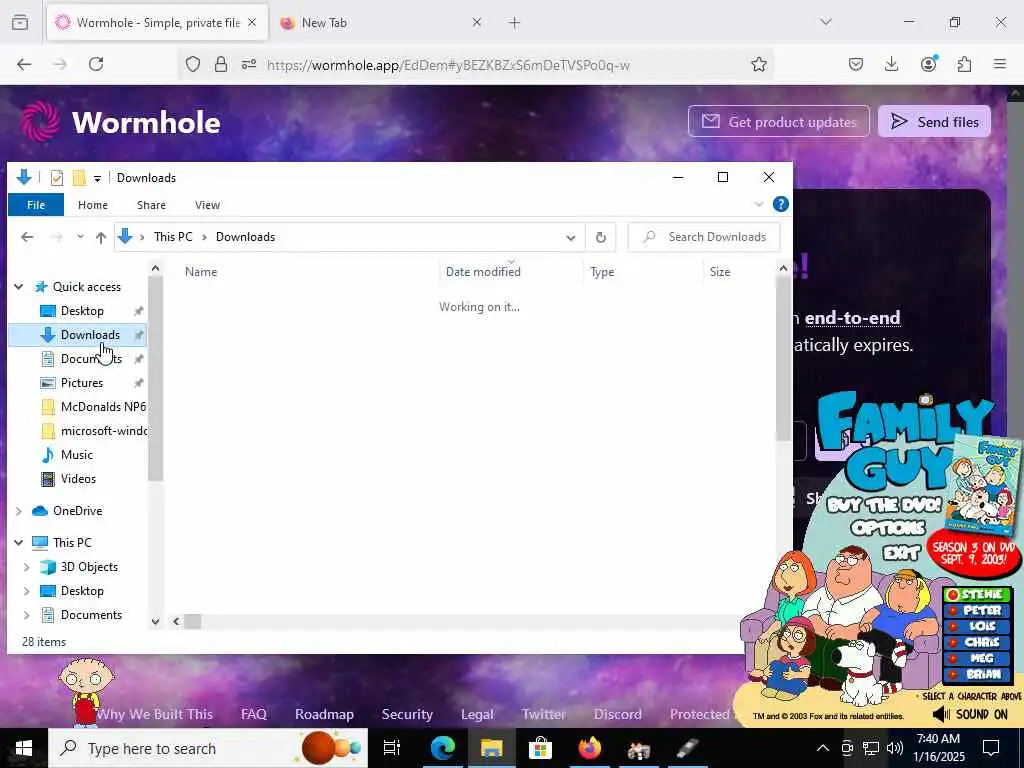Open Firefox list all tabs dropdown

[x=826, y=22]
